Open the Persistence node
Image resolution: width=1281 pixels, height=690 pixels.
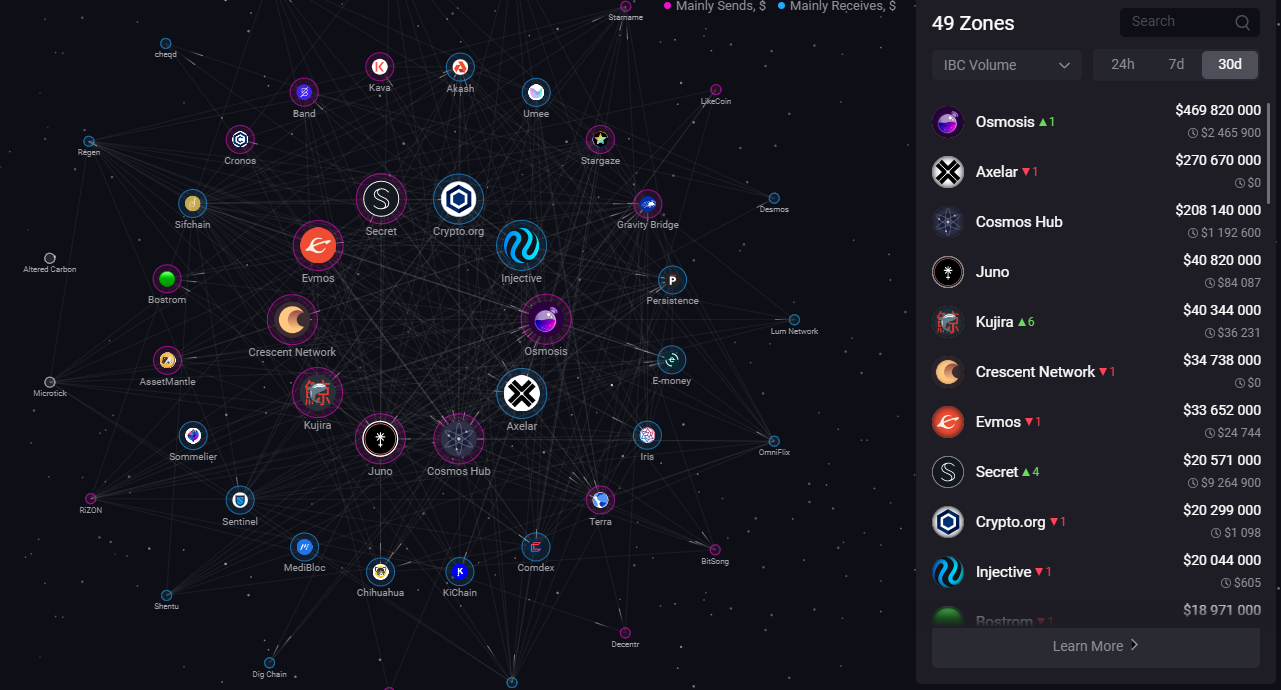[672, 280]
